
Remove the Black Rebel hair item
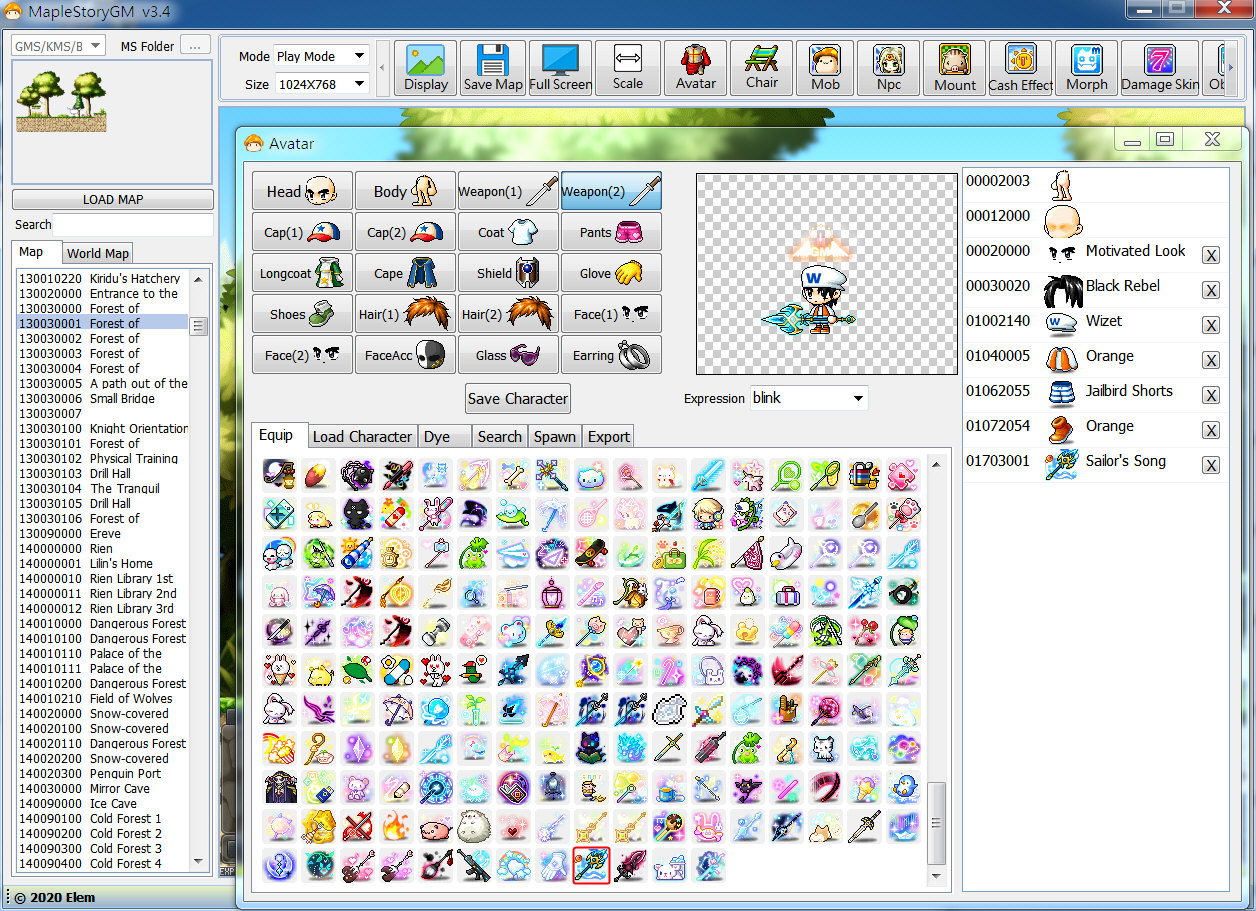pyautogui.click(x=1211, y=290)
